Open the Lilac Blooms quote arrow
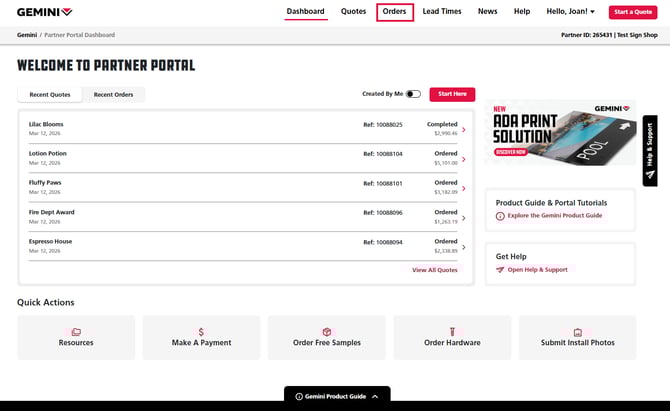 click(463, 129)
